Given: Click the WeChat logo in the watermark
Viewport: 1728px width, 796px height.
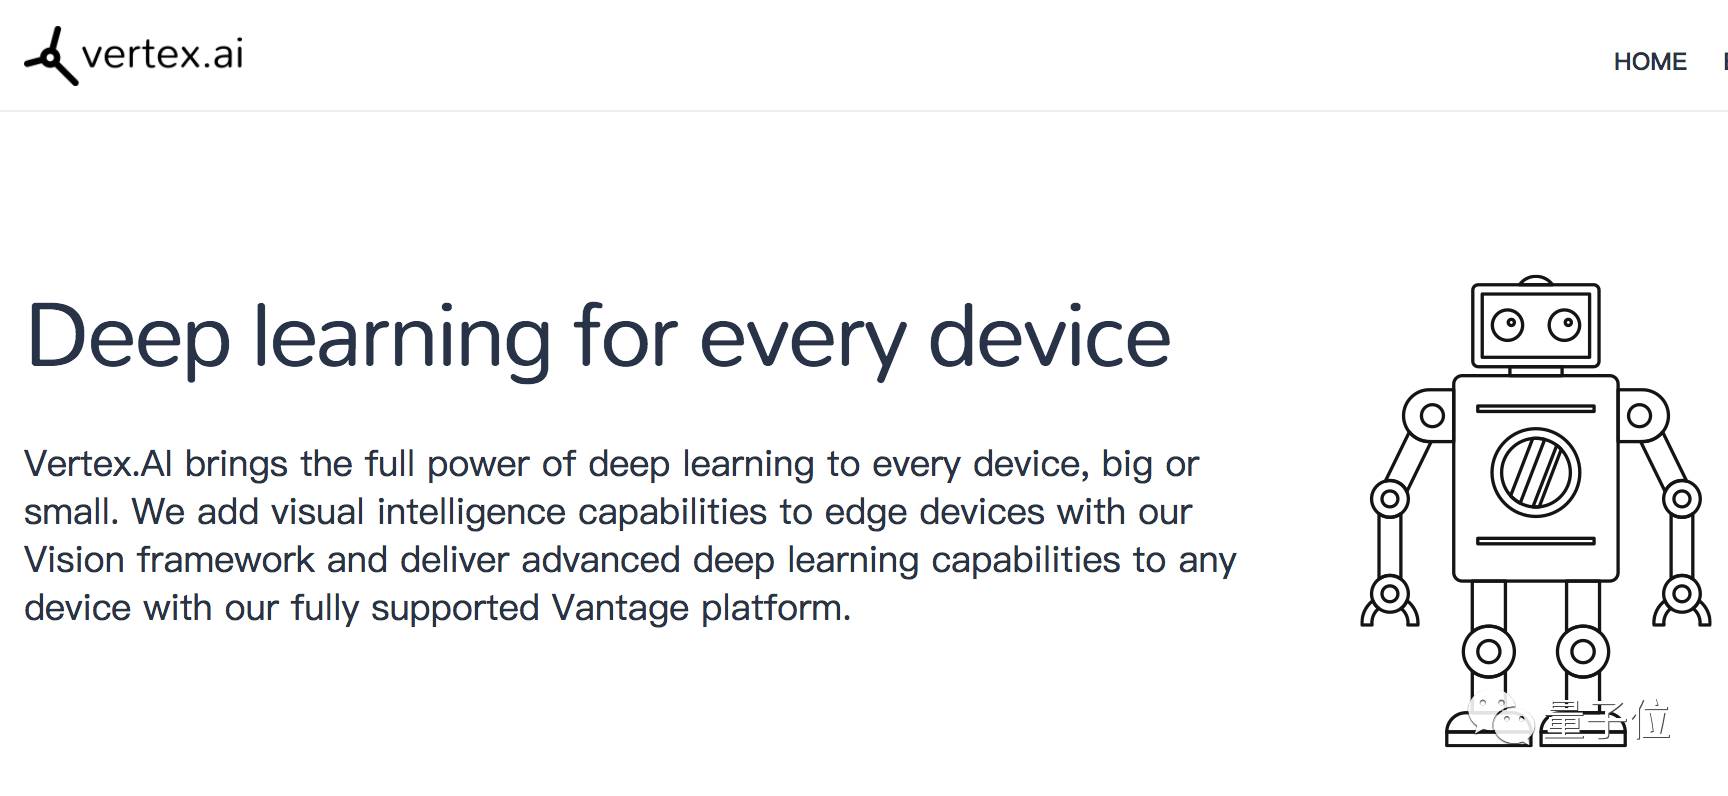Looking at the screenshot, I should click(1499, 718).
